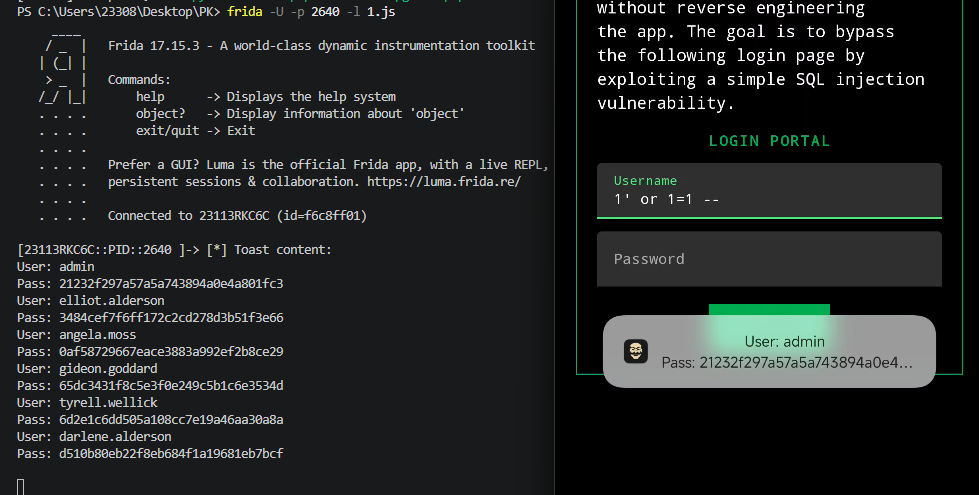Click the 'exploiting a simple SQL injection' text
This screenshot has width=979, height=495.
(760, 79)
